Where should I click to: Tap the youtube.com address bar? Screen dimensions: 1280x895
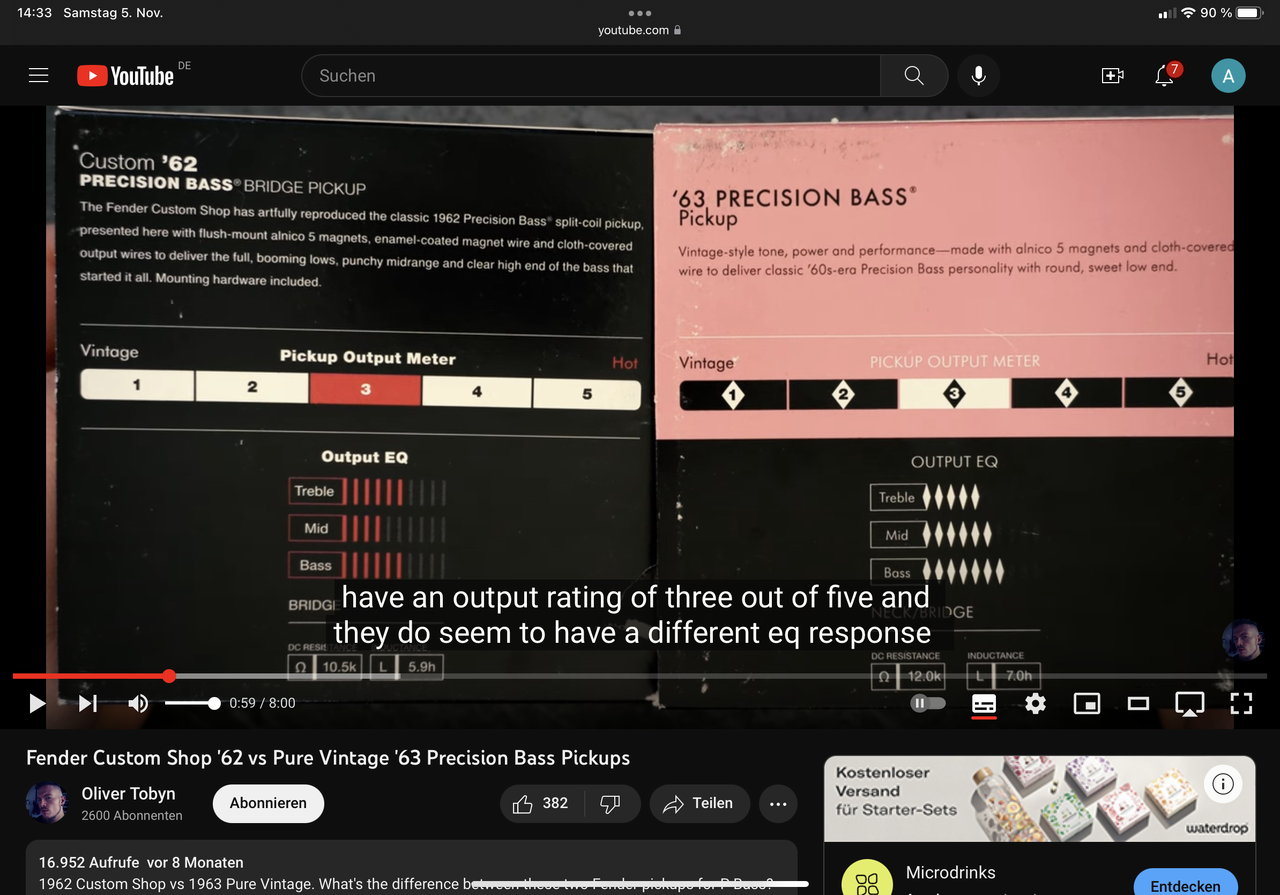click(640, 30)
